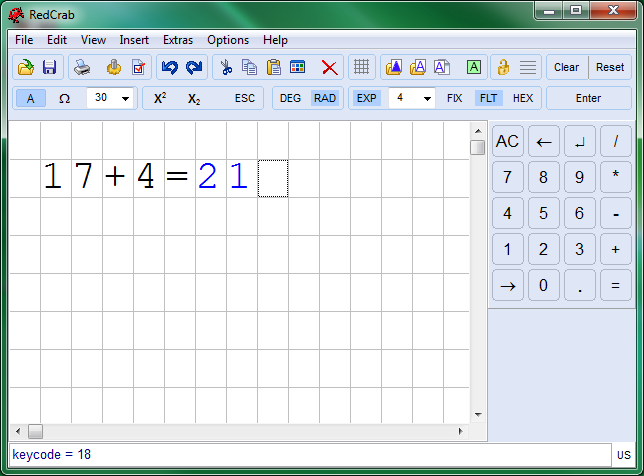Click the red X delete icon

329,67
